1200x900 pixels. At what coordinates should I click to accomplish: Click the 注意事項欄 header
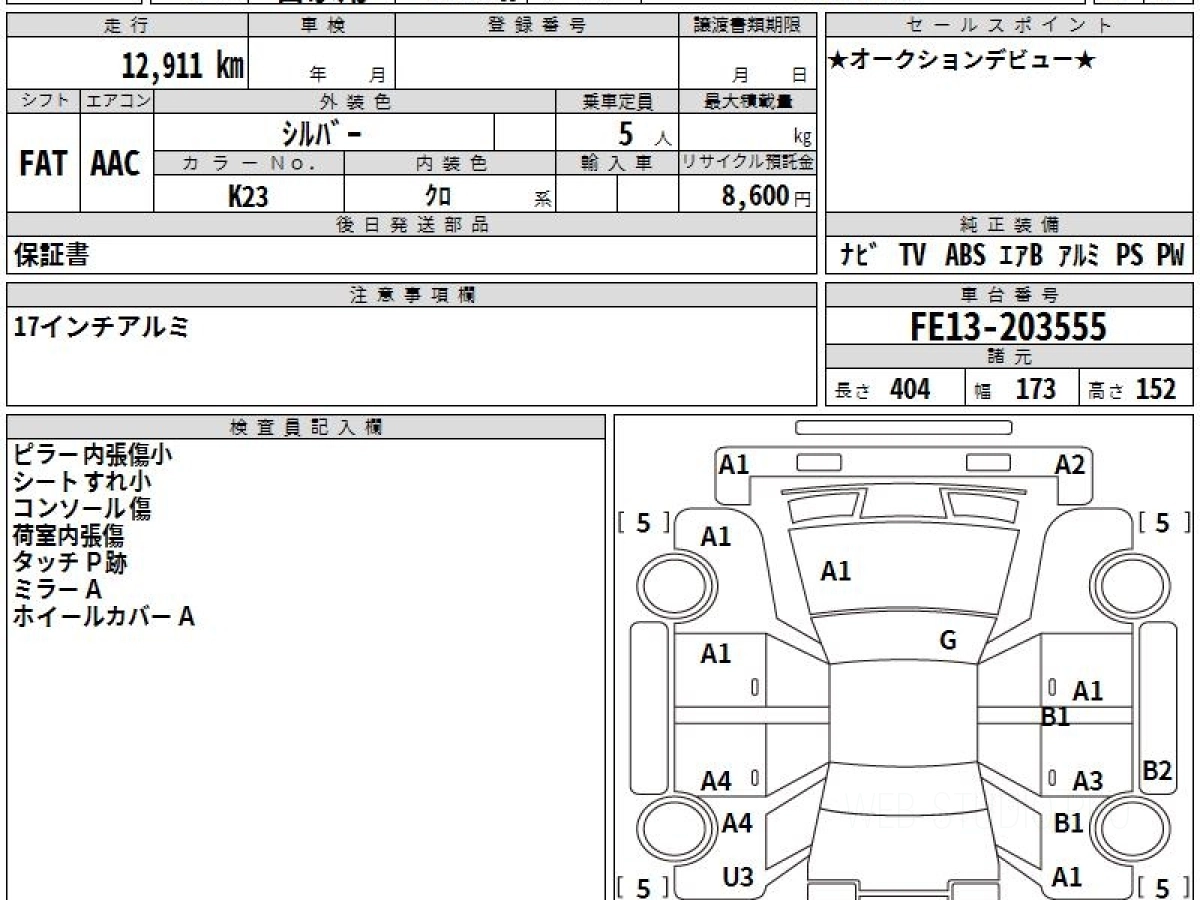(x=412, y=295)
